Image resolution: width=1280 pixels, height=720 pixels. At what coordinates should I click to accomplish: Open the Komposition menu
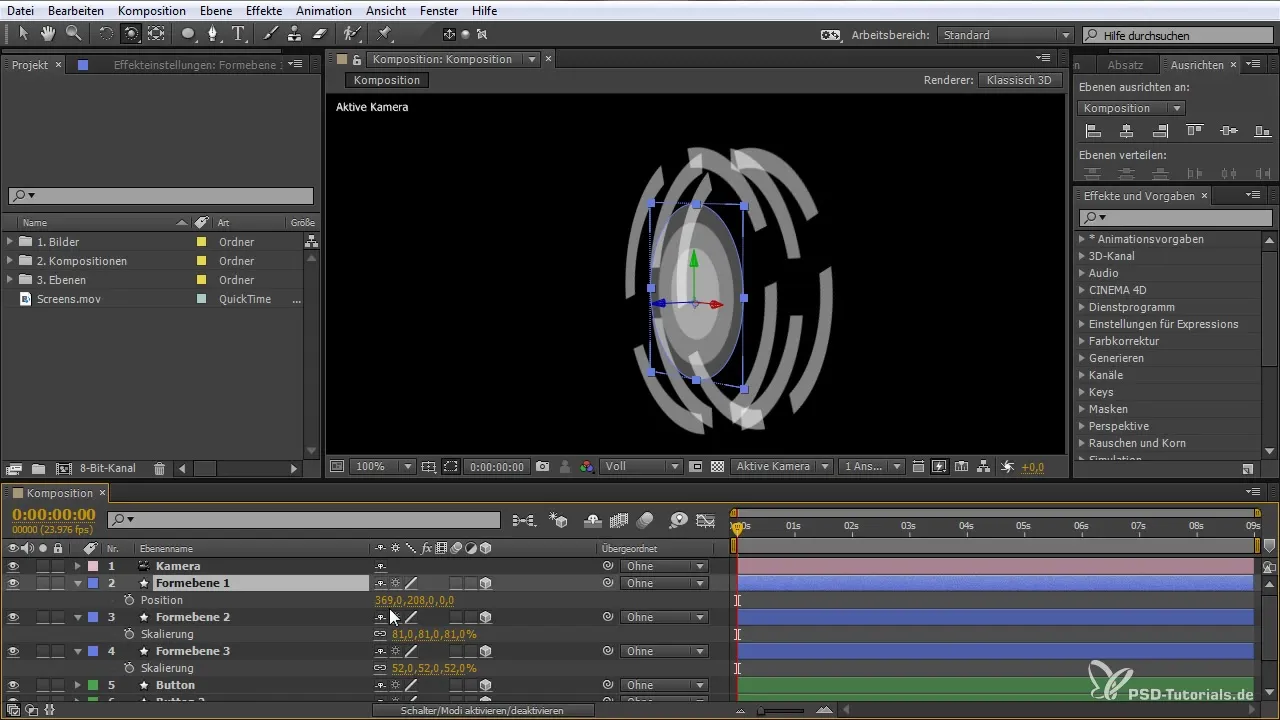tap(151, 11)
